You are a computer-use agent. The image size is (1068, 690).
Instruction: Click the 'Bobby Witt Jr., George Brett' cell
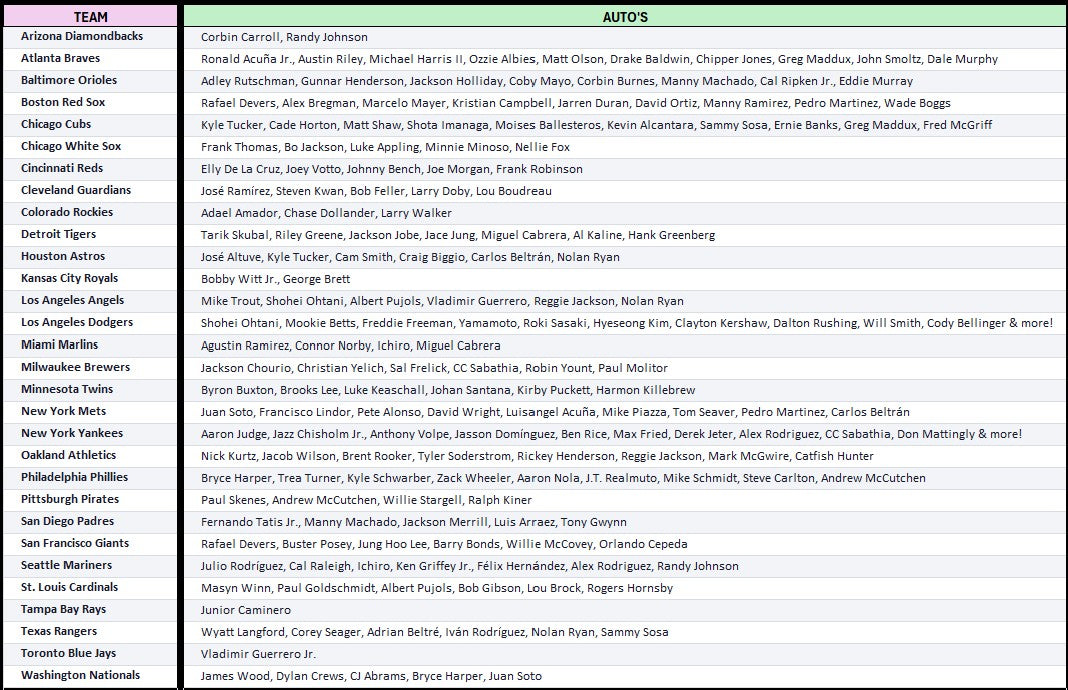pyautogui.click(x=625, y=279)
